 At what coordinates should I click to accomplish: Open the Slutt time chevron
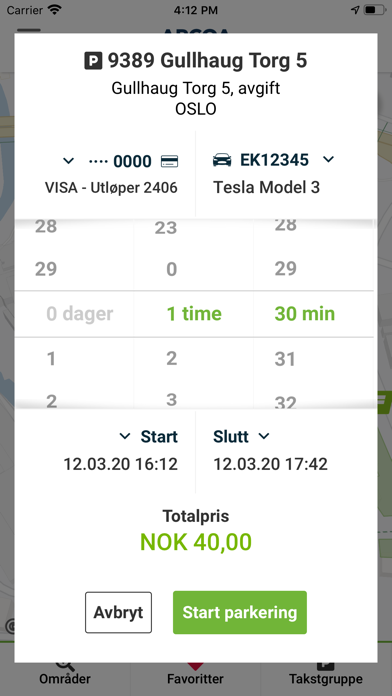pos(264,437)
